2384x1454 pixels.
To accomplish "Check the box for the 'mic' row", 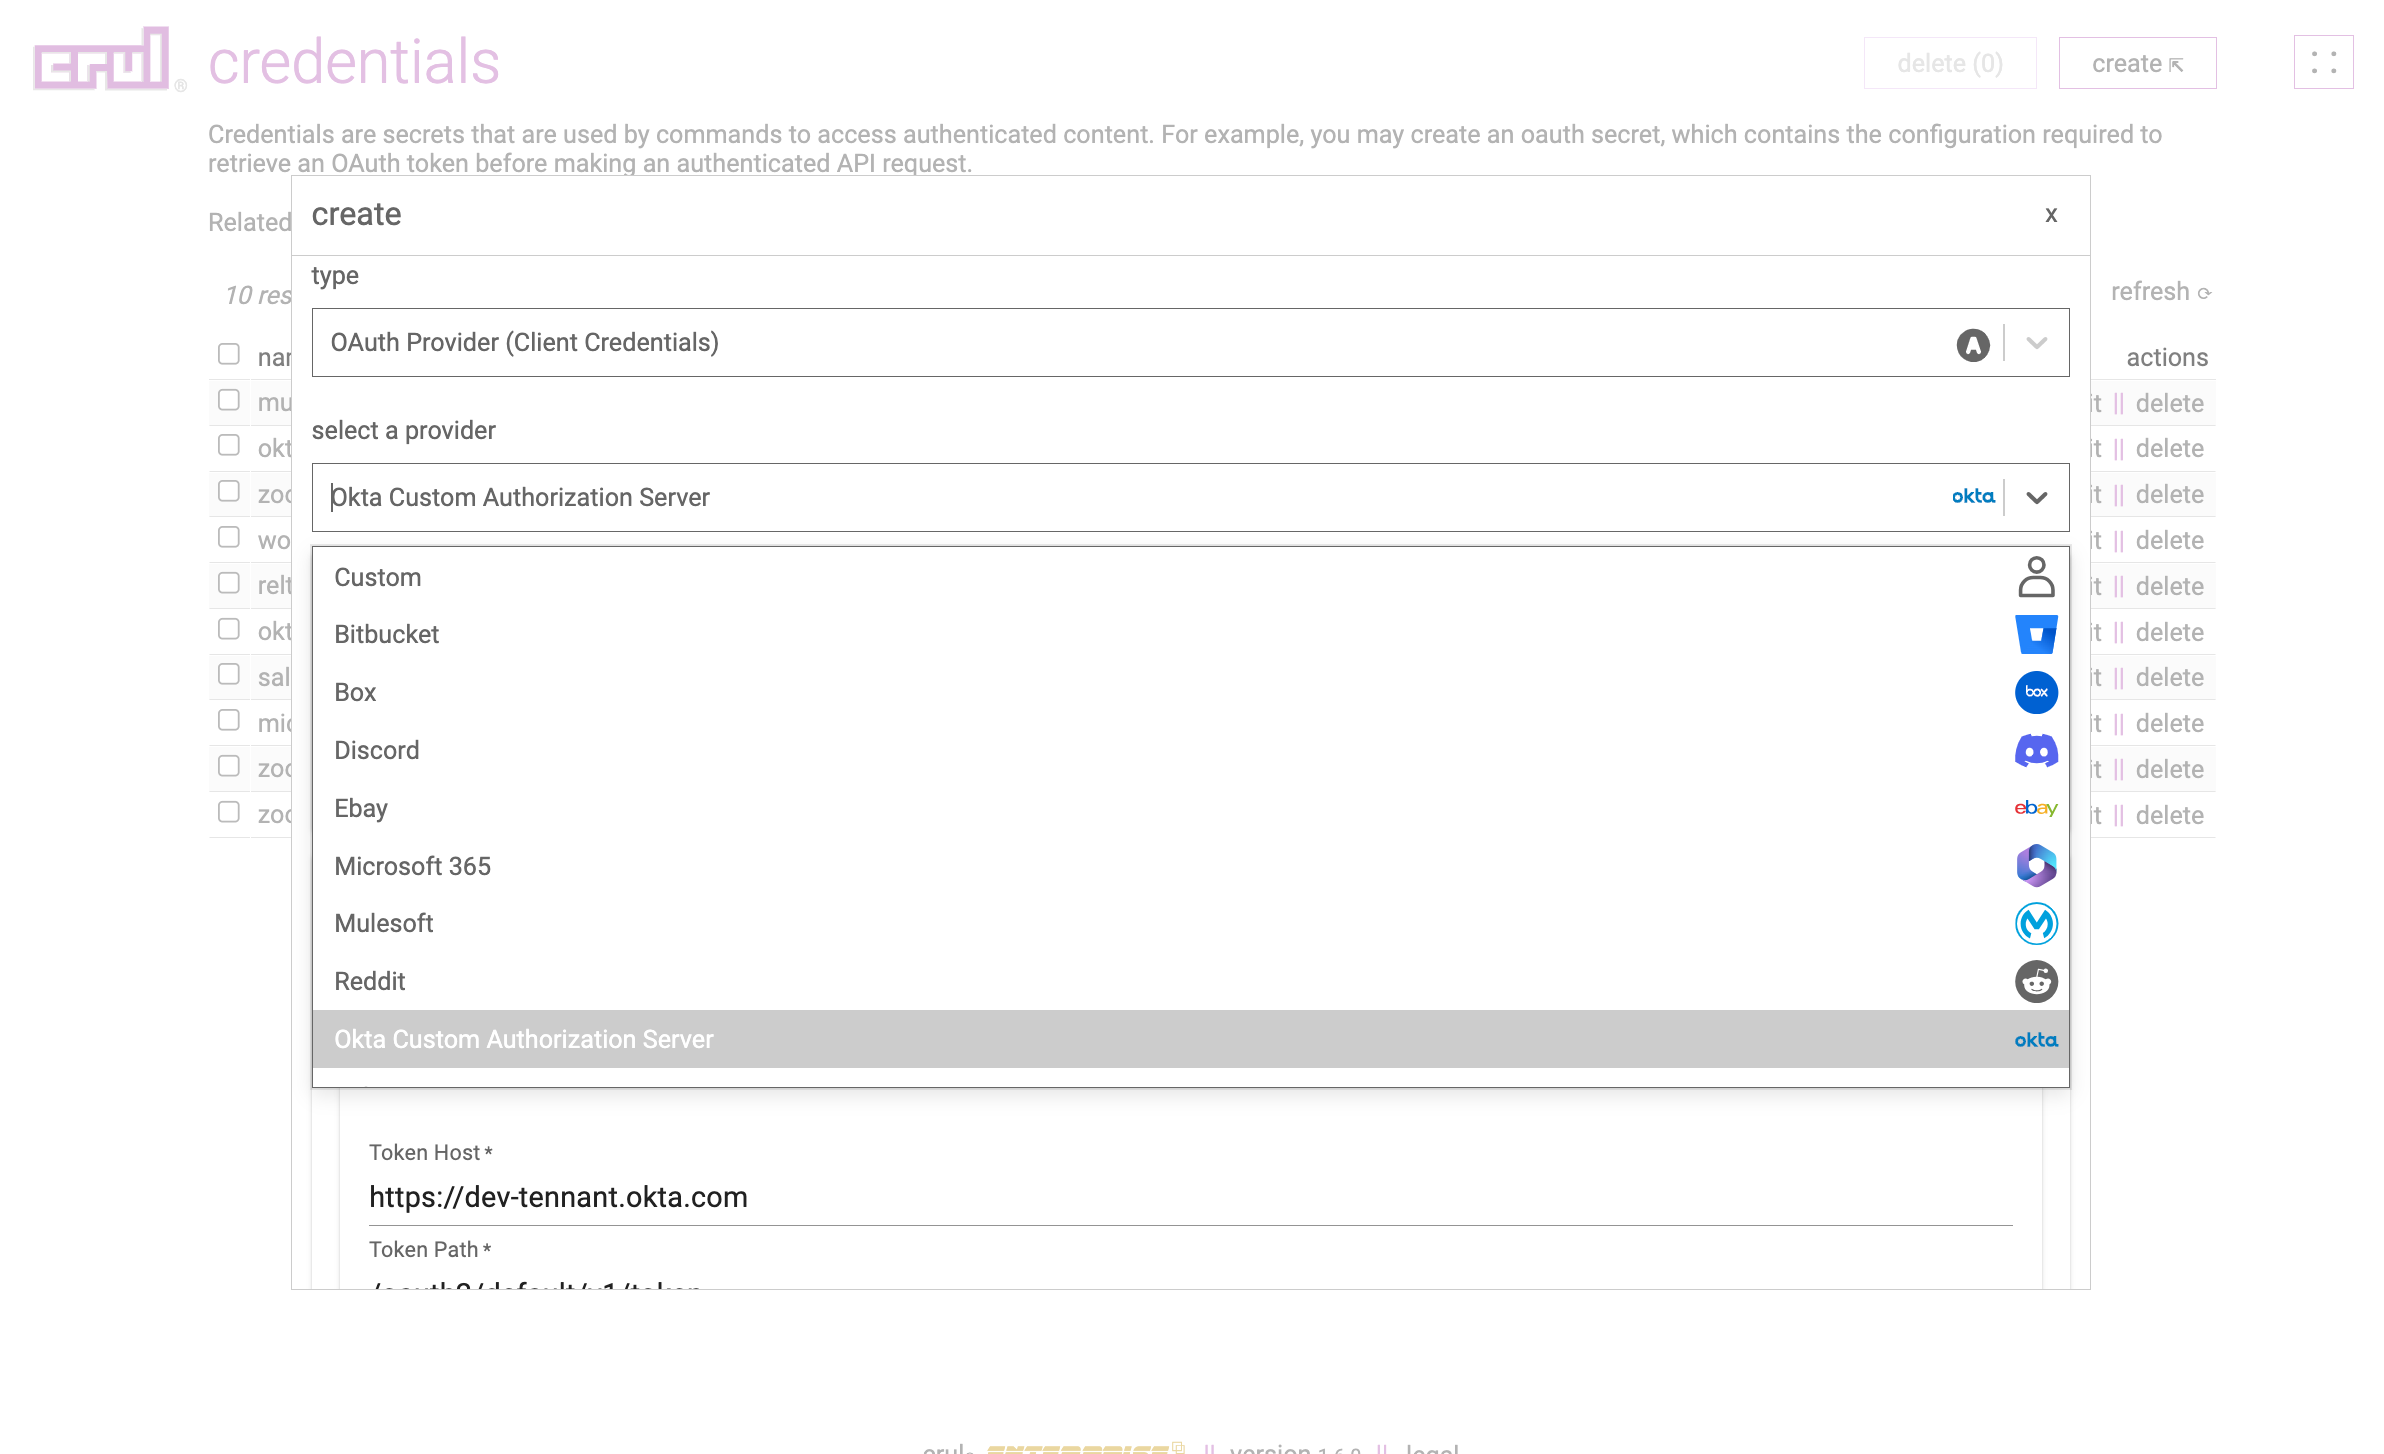I will coord(229,720).
